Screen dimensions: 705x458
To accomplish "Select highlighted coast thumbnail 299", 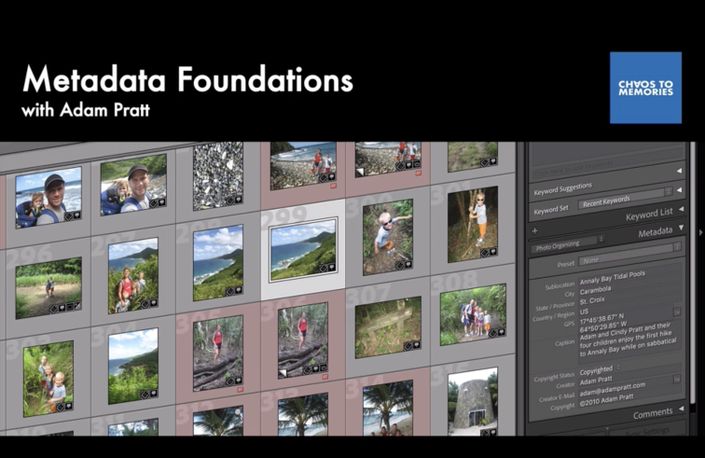I will (x=303, y=250).
